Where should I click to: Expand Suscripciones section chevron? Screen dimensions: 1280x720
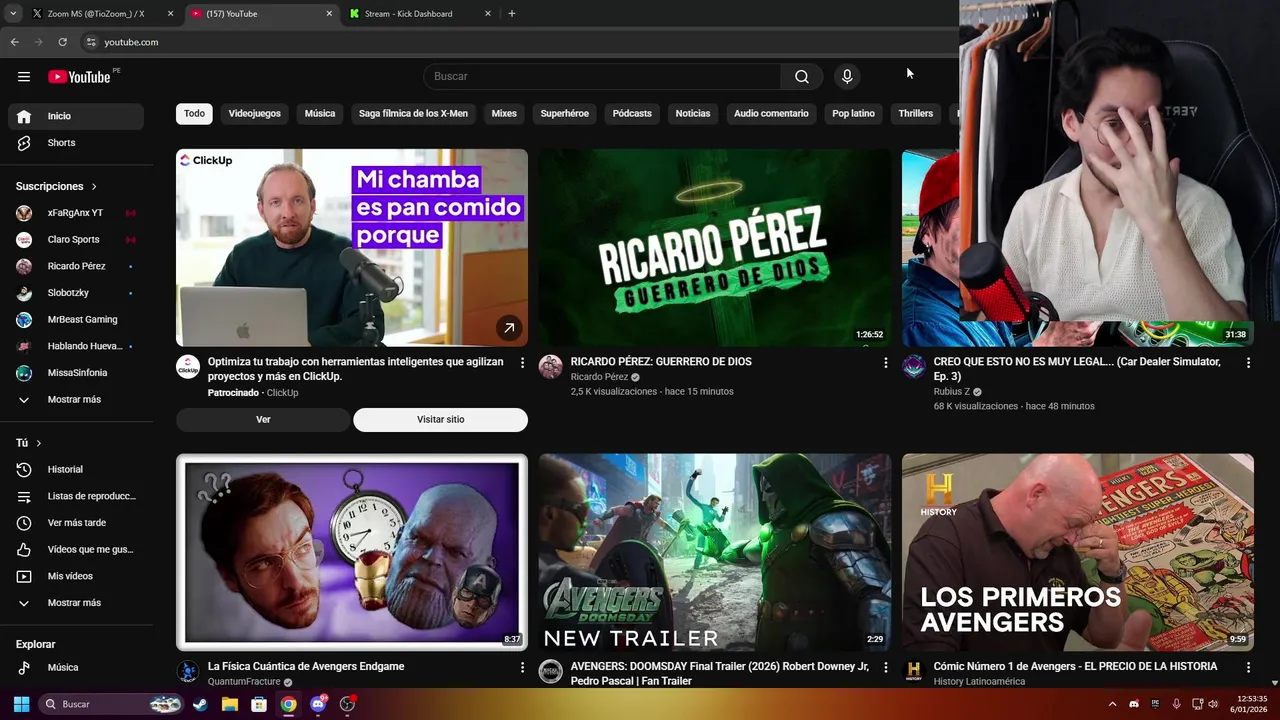click(94, 187)
